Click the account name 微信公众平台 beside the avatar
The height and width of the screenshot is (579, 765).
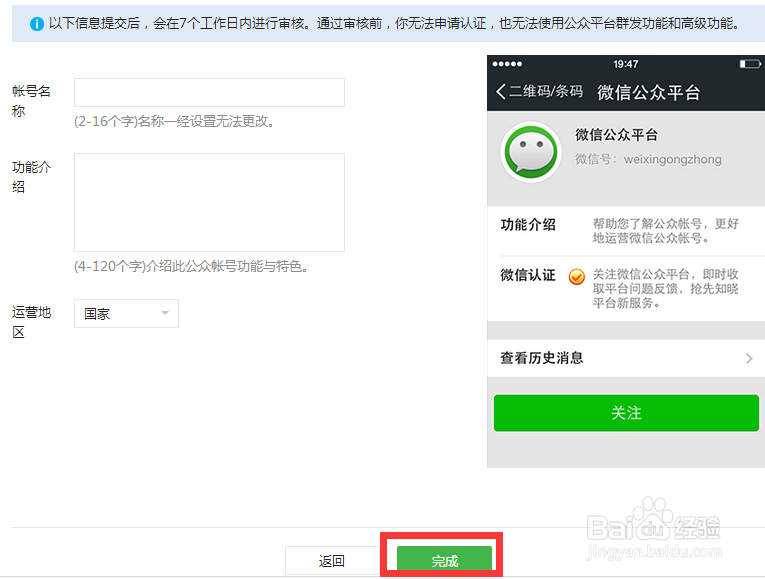(x=617, y=135)
